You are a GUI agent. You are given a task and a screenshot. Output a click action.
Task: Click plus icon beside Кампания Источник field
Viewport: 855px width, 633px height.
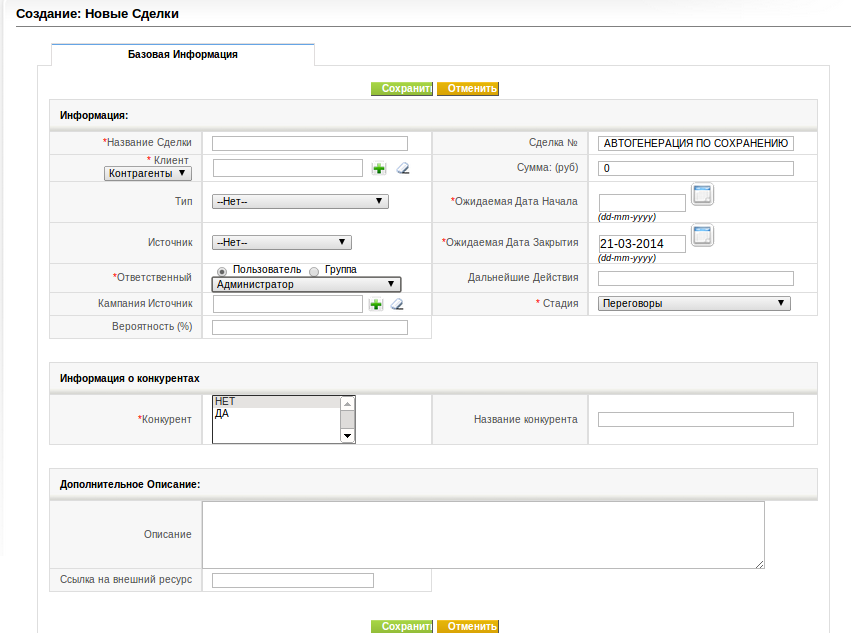pos(376,304)
